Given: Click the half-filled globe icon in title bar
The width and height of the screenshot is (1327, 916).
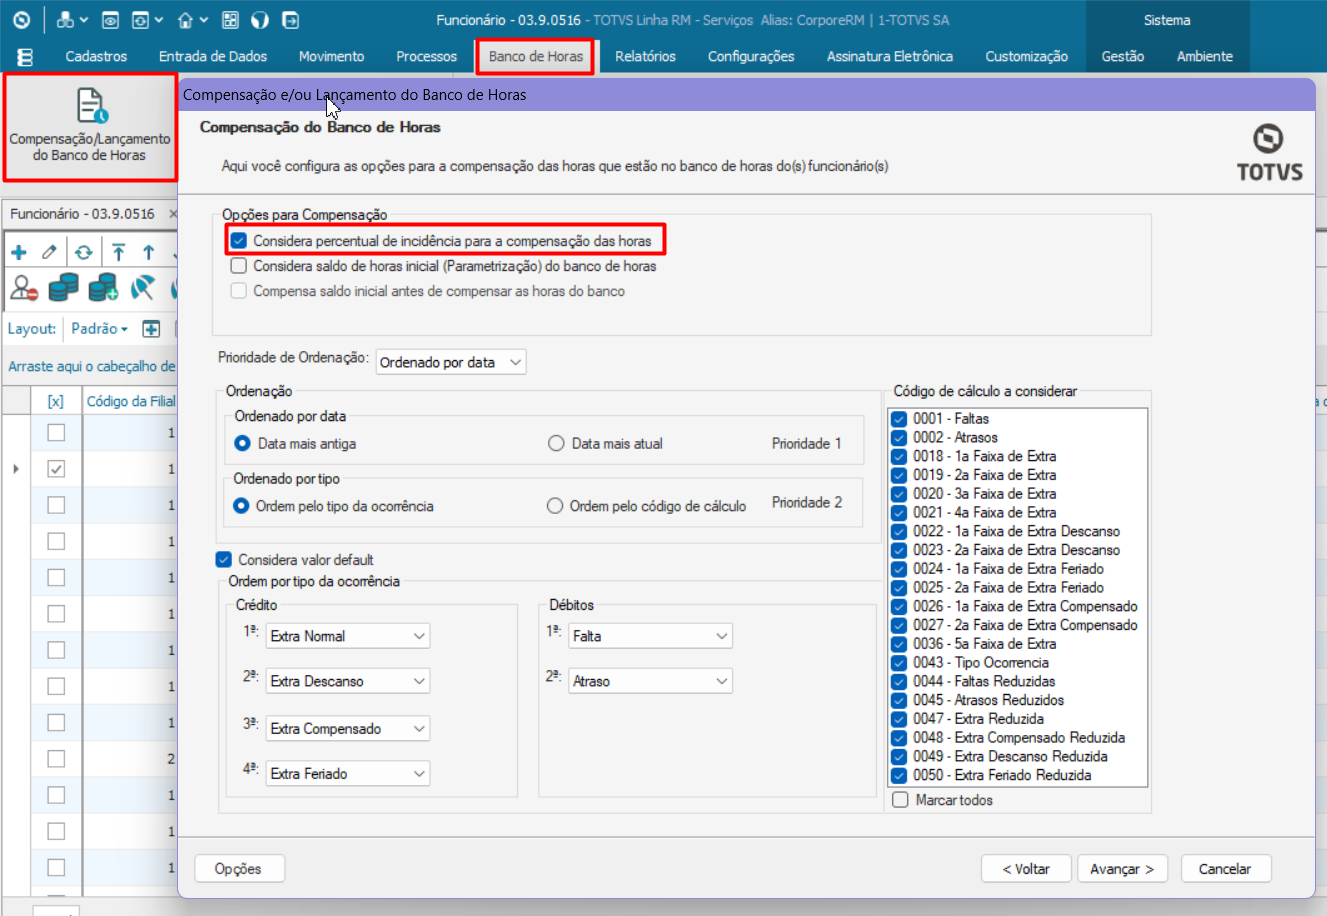Looking at the screenshot, I should (260, 20).
